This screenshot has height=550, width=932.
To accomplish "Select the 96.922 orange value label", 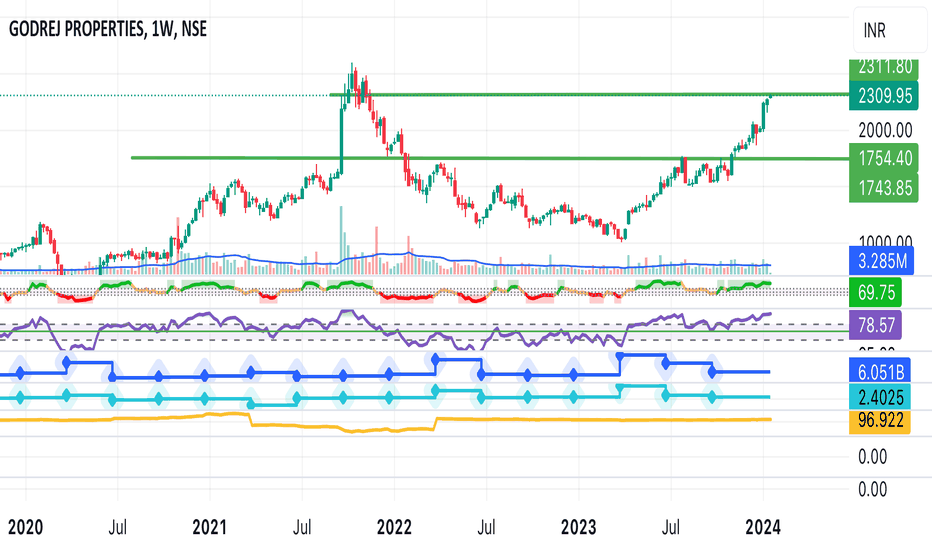I will click(x=880, y=421).
